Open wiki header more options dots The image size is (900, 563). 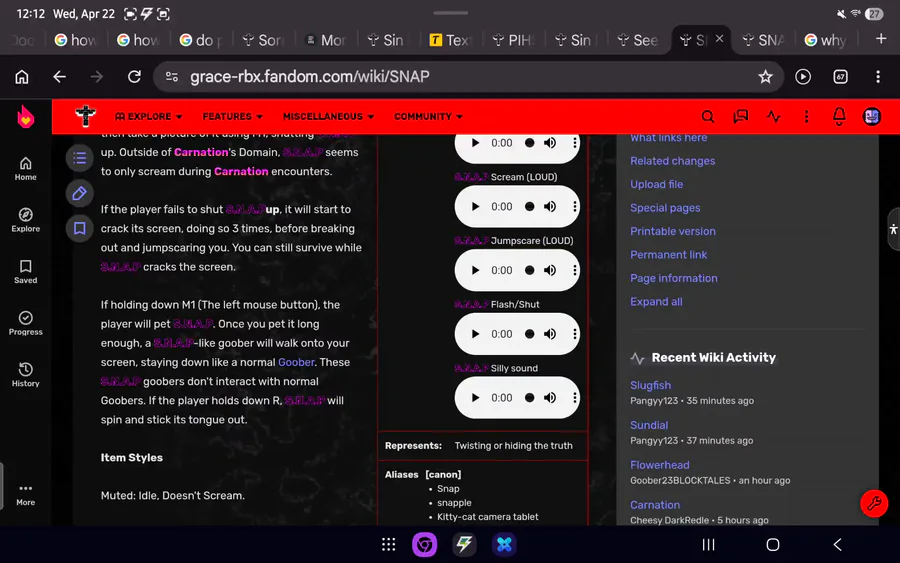click(806, 117)
